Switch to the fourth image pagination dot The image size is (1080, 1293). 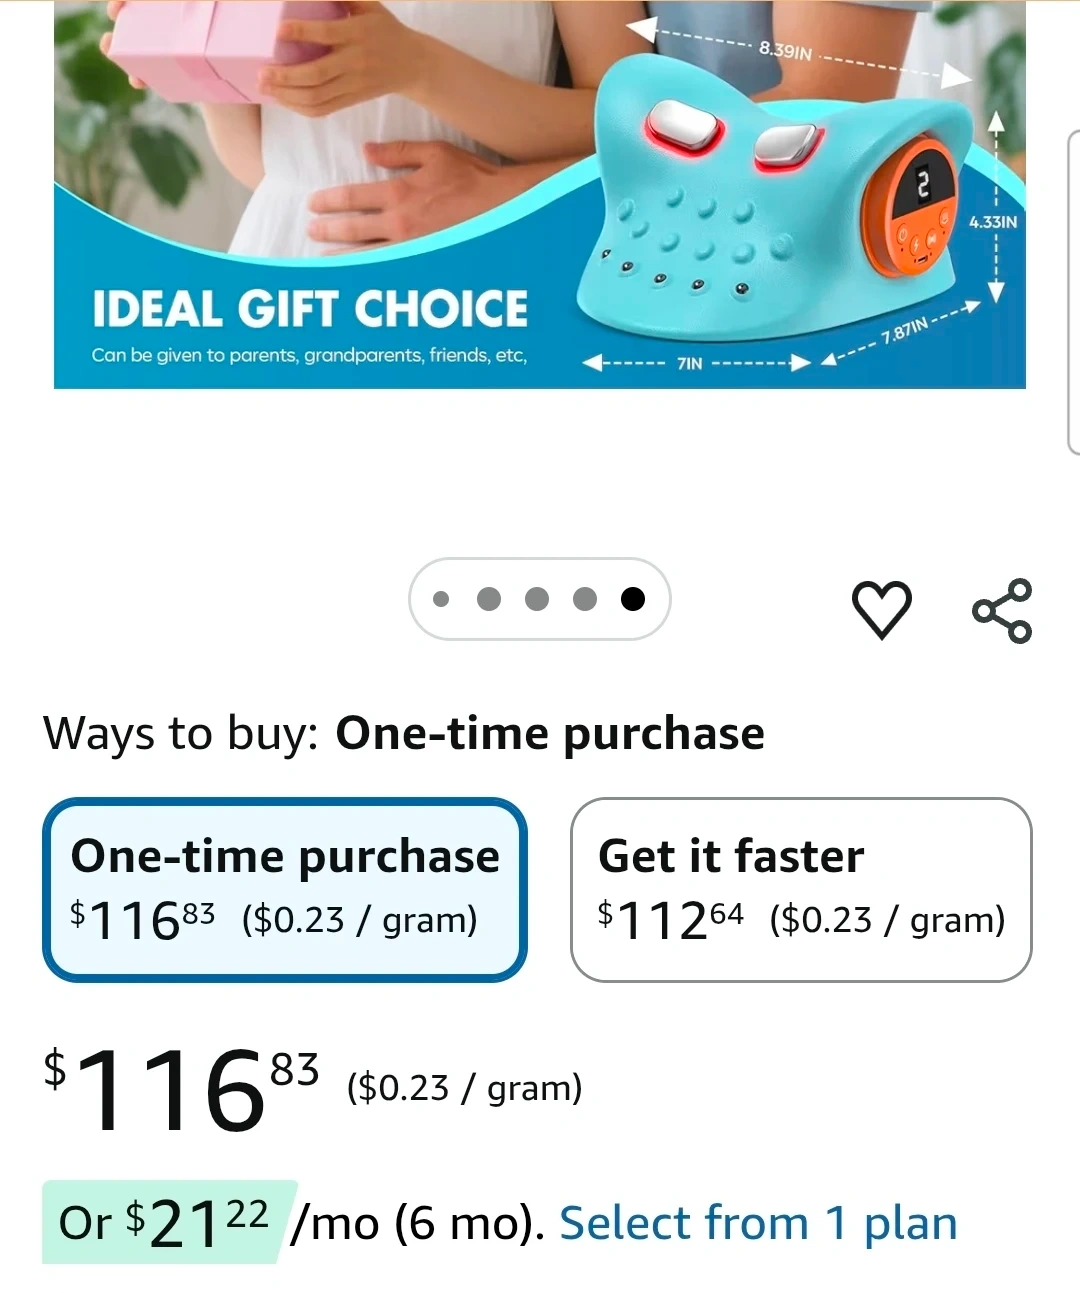585,599
